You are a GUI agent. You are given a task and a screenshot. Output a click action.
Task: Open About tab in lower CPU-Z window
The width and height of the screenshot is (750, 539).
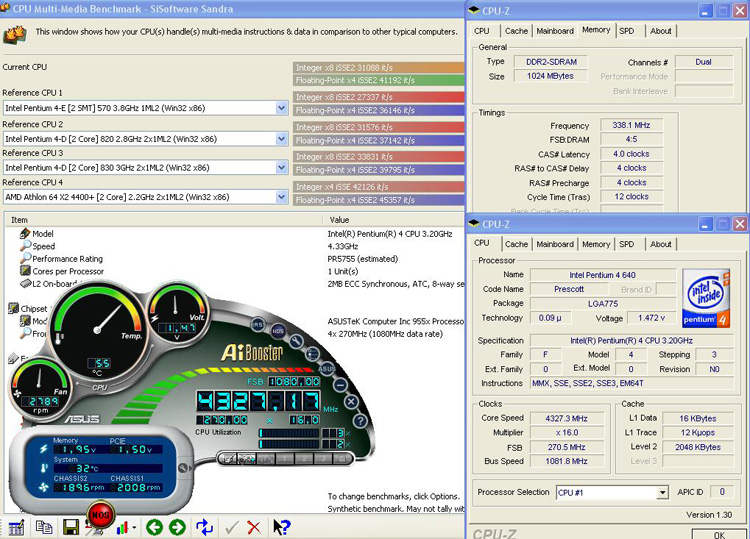661,244
